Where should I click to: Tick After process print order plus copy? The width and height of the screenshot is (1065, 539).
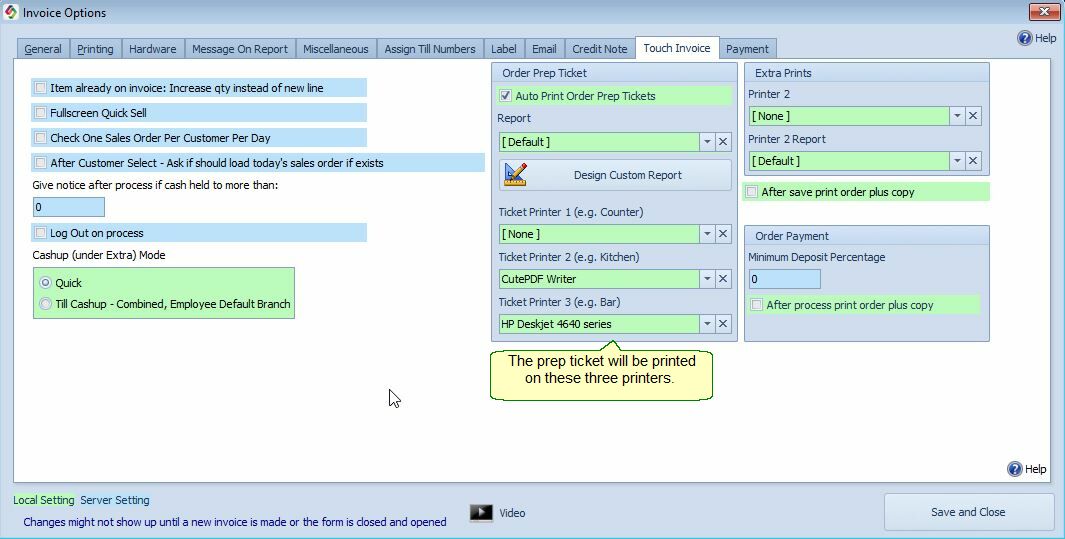click(x=757, y=305)
